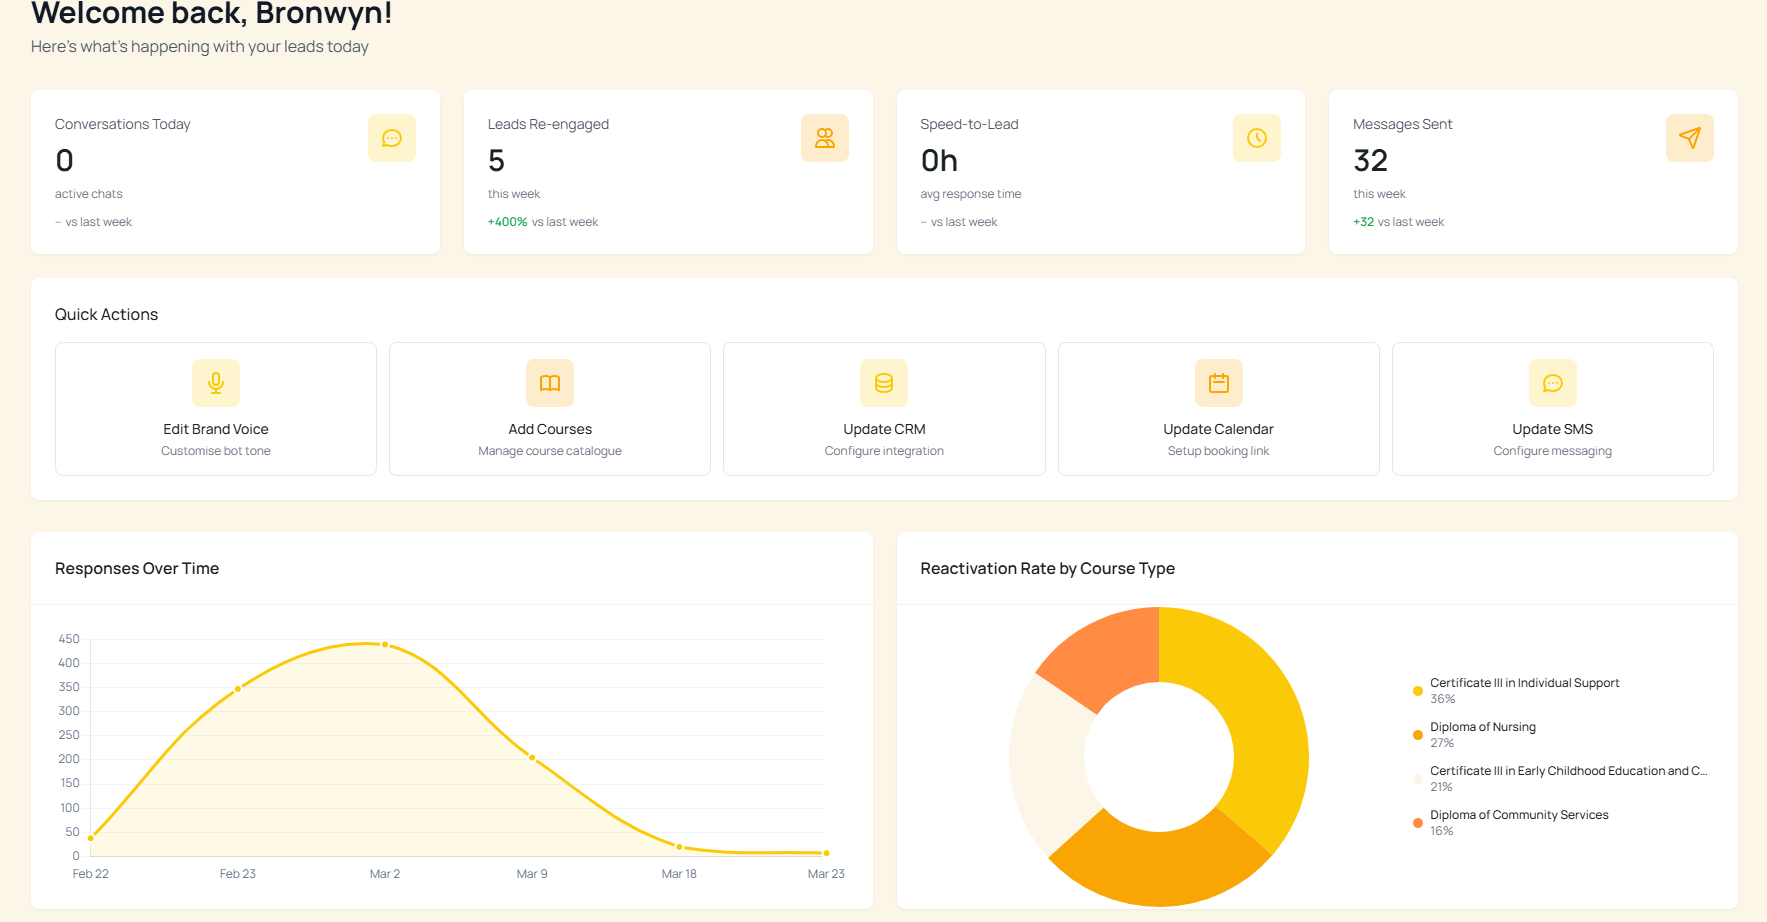The image size is (1767, 922).
Task: Click the open book icon for Add Courses
Action: click(x=550, y=383)
